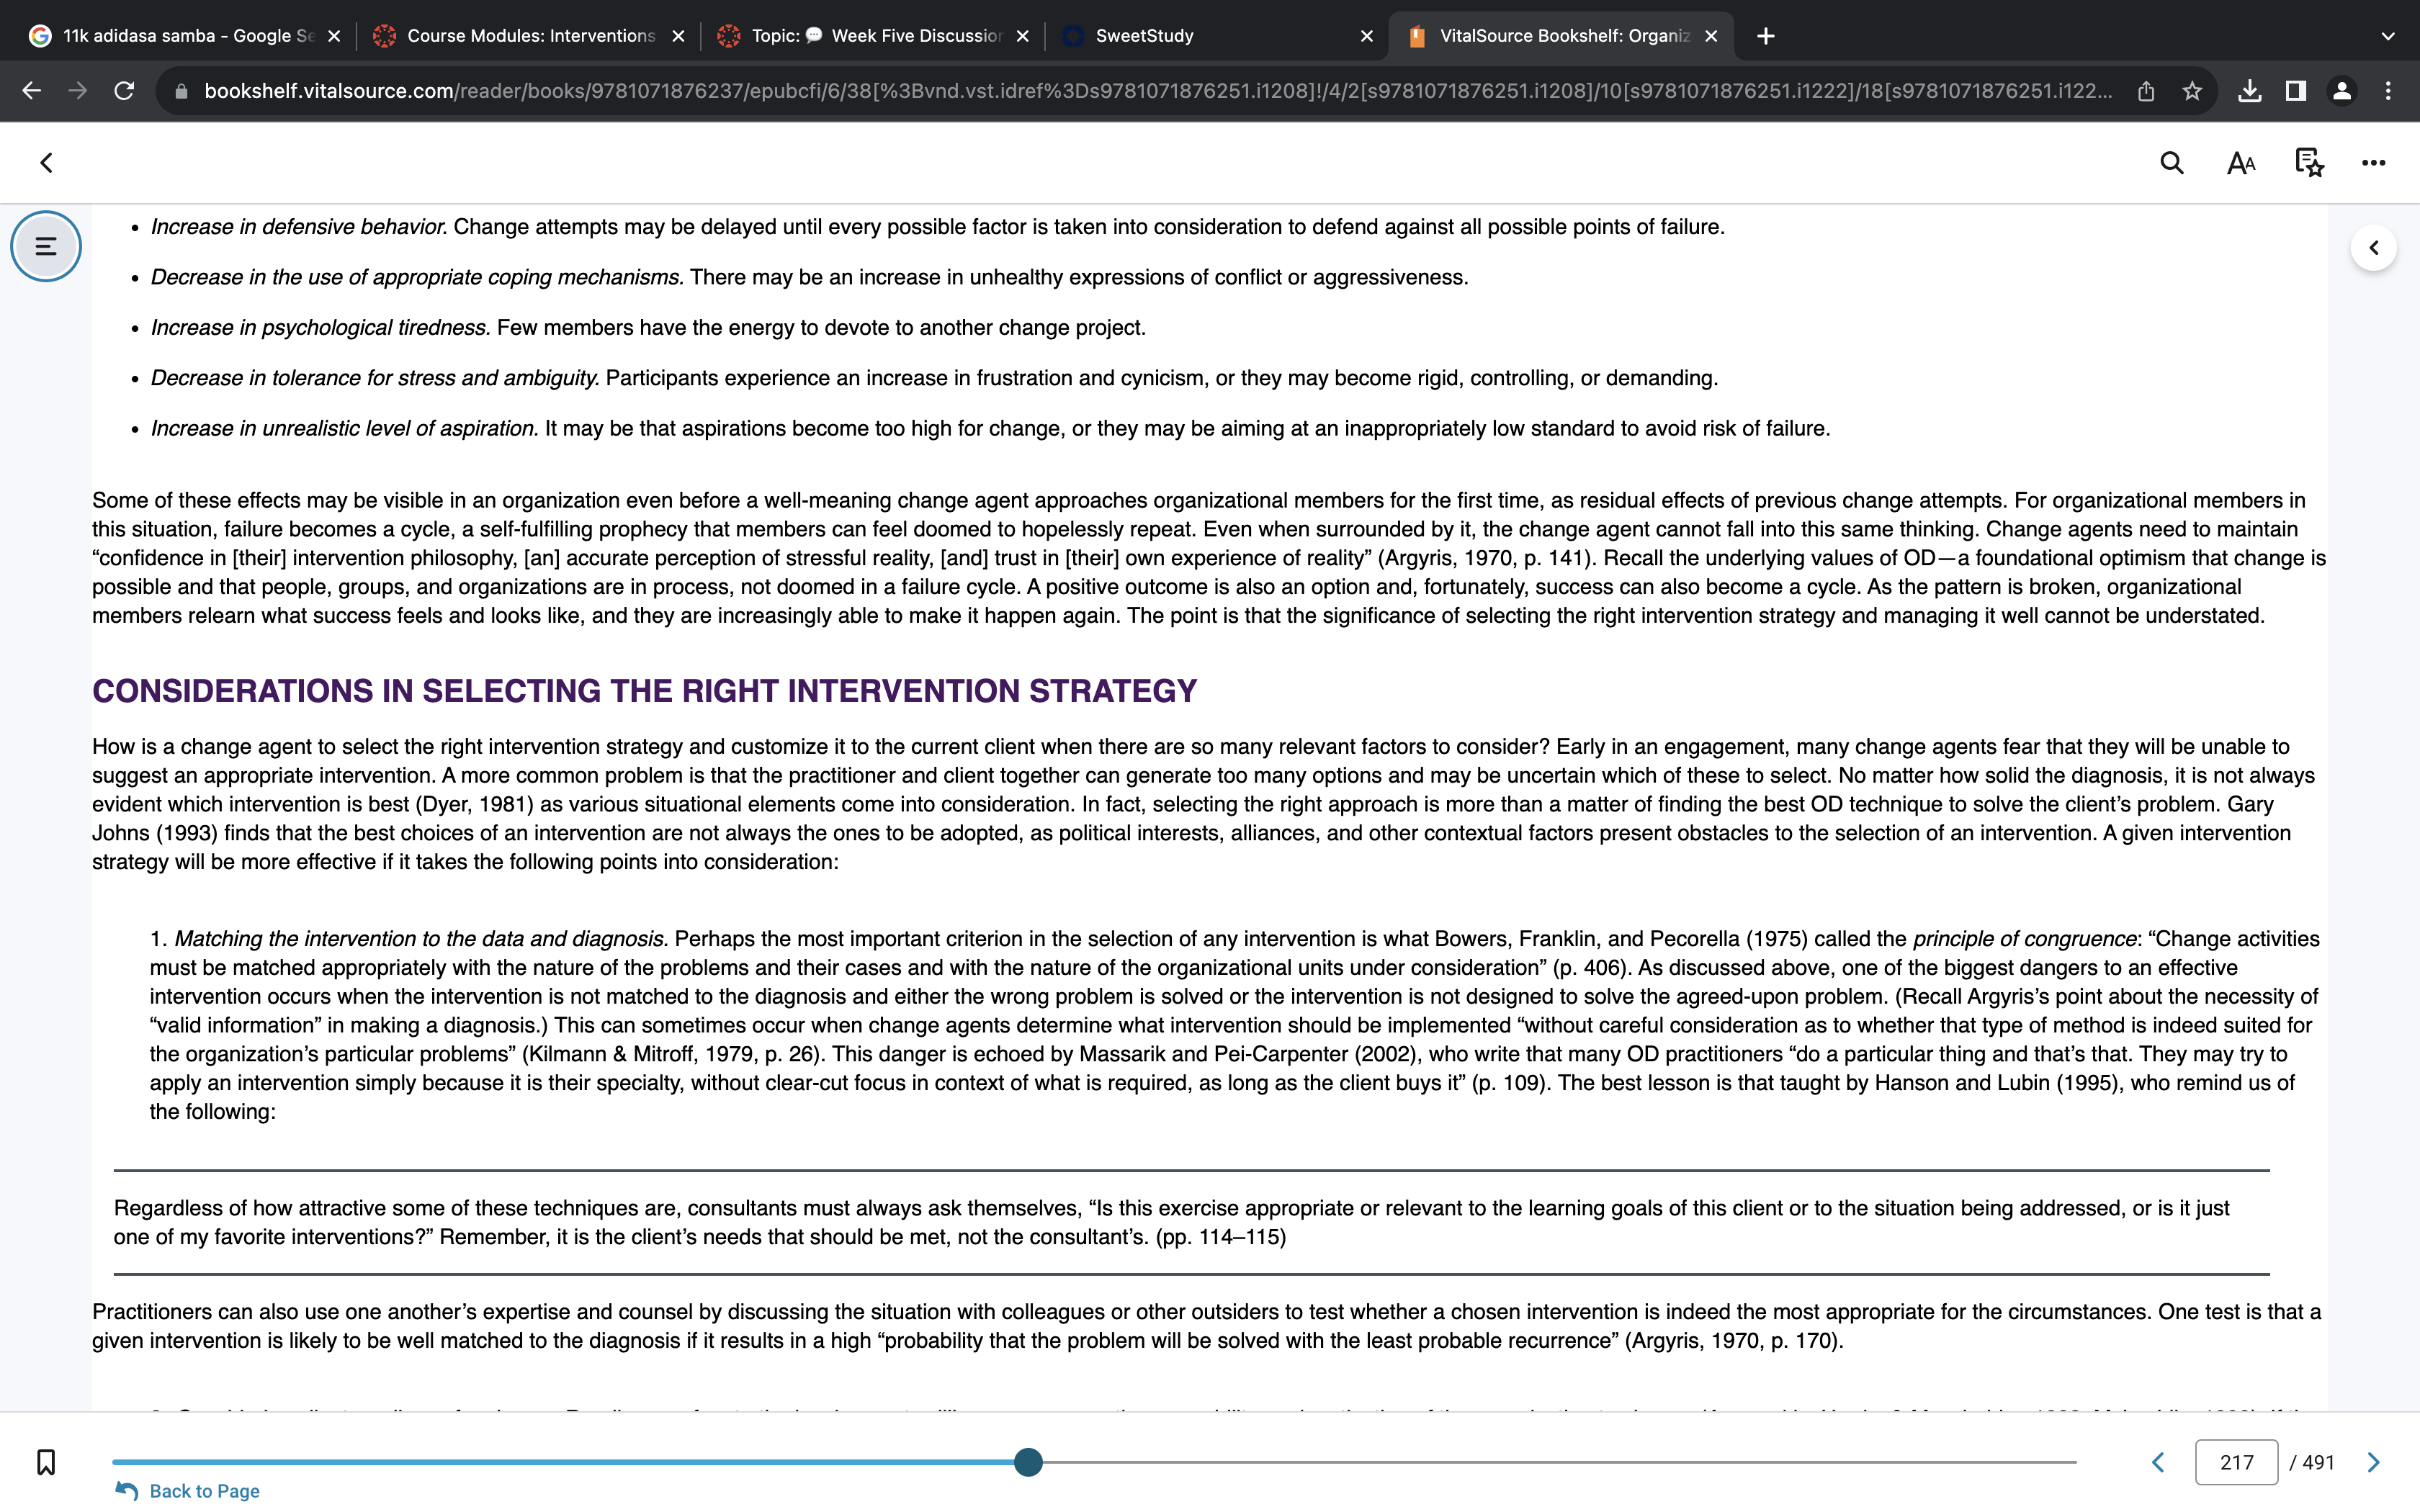Click the address bar URL
Screen dimensions: 2420x1512
tap(1158, 91)
